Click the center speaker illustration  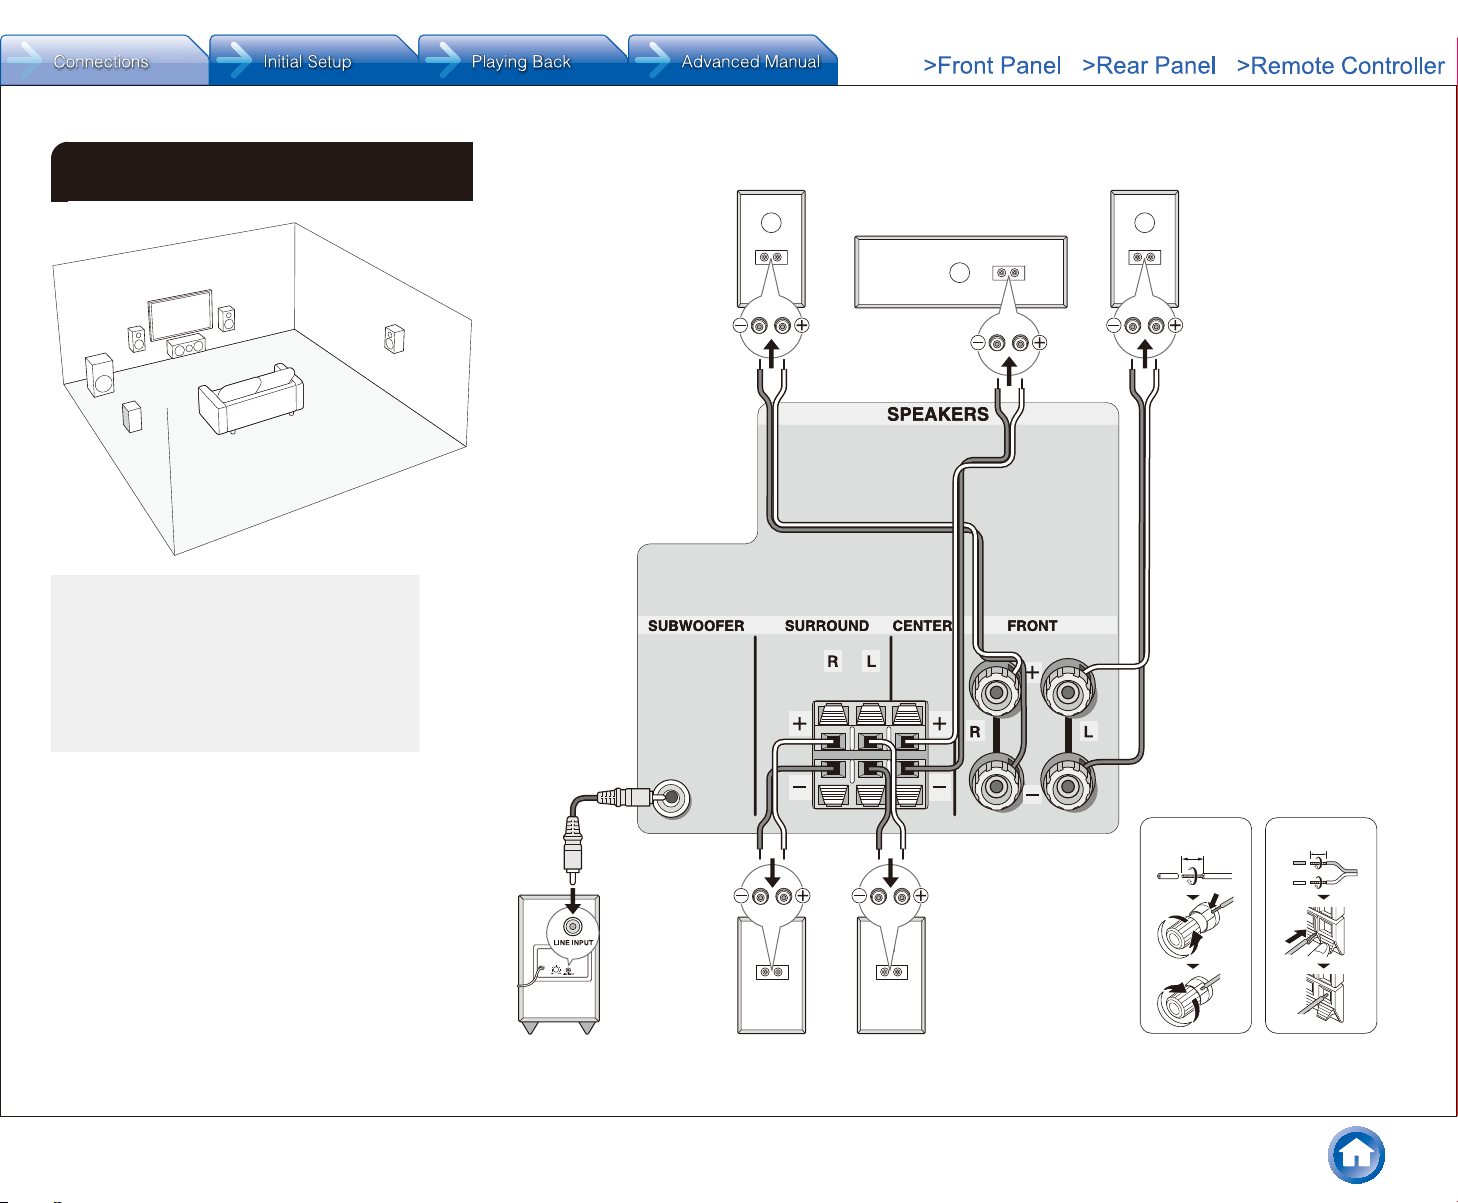point(961,272)
